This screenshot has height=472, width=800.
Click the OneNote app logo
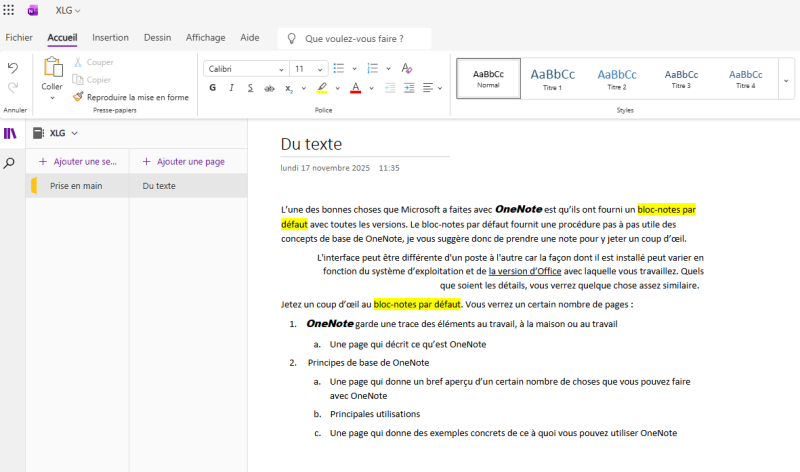33,10
